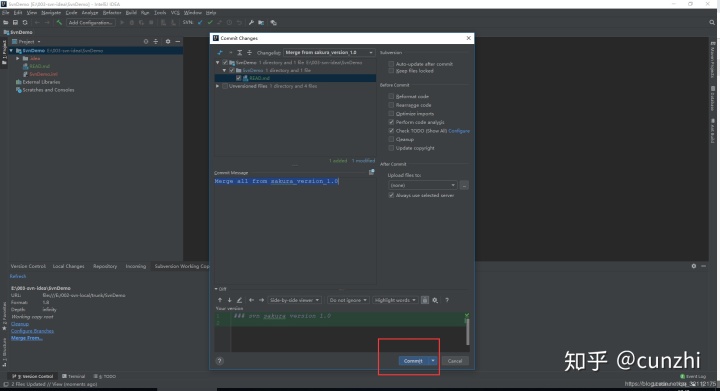Viewport: 720px width, 391px height.
Task: Open Settings via the wrench icon
Action: pyautogui.click(x=251, y=22)
